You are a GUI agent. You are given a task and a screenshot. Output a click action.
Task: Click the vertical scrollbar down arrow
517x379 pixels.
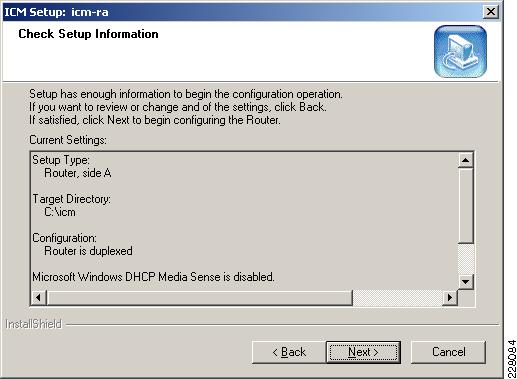point(465,282)
